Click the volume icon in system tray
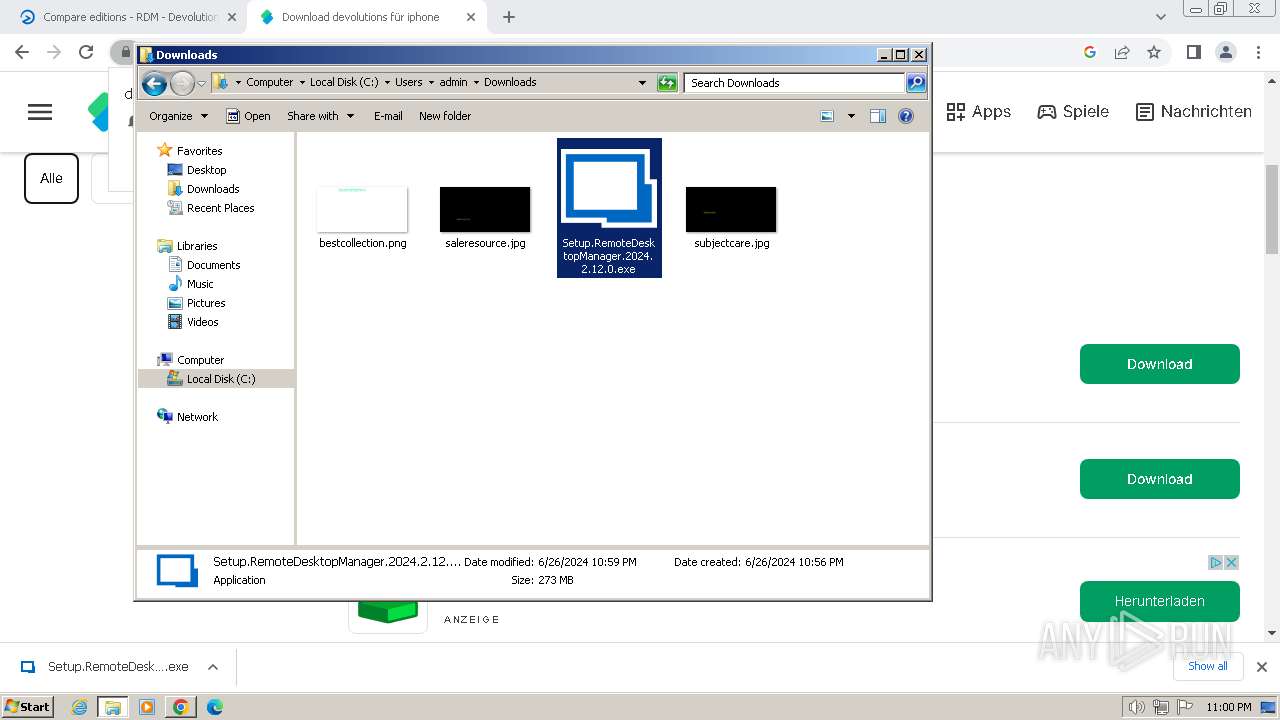This screenshot has width=1280, height=720. [x=1136, y=707]
